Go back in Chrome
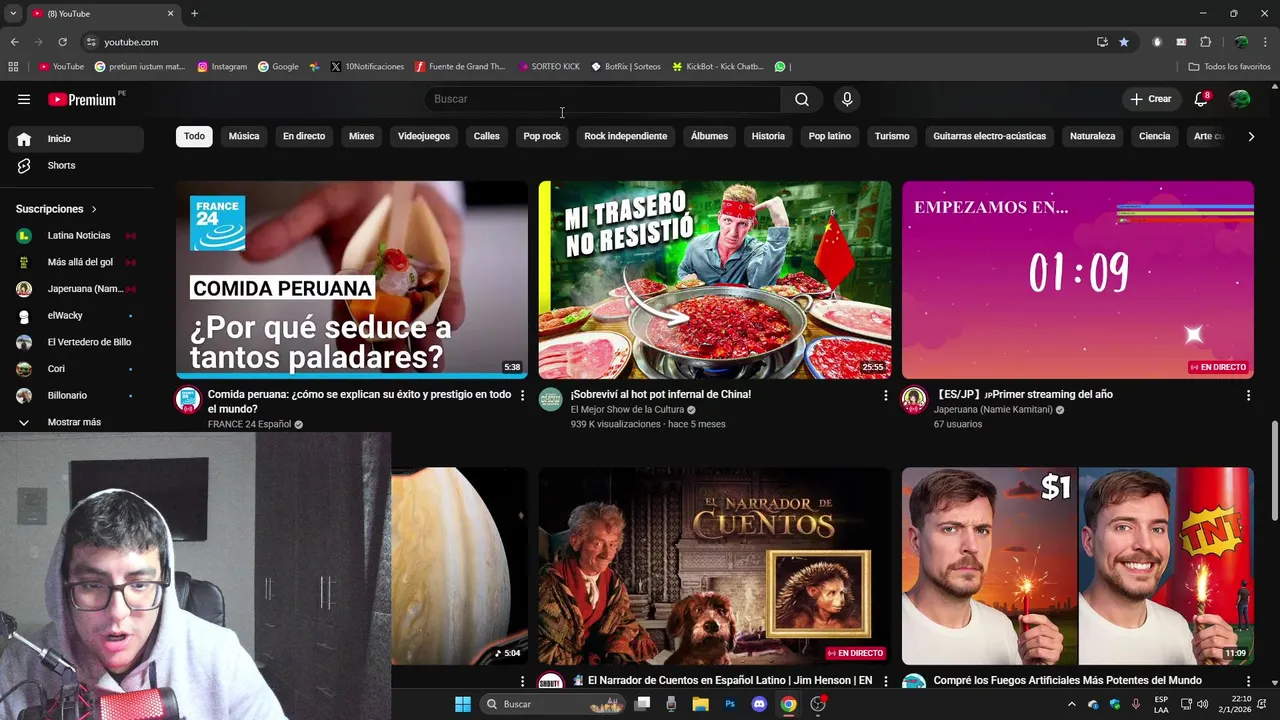This screenshot has height=720, width=1280. click(14, 42)
